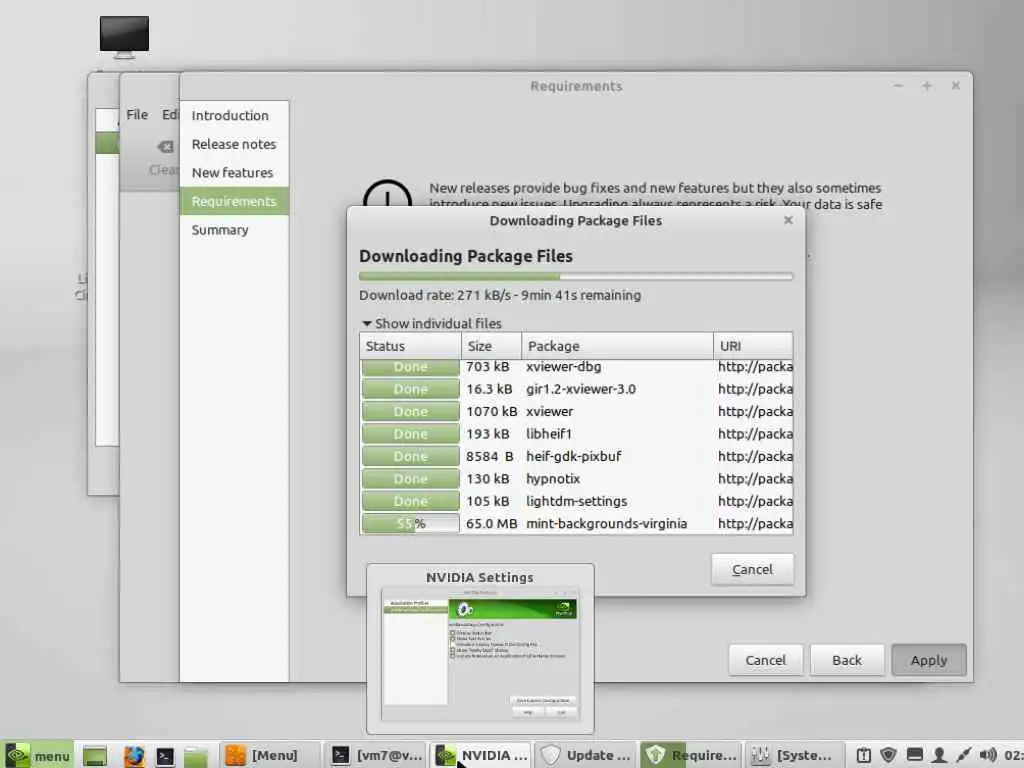1024x768 pixels.
Task: Click the show desktop taskbar icon
Action: pyautogui.click(x=95, y=756)
